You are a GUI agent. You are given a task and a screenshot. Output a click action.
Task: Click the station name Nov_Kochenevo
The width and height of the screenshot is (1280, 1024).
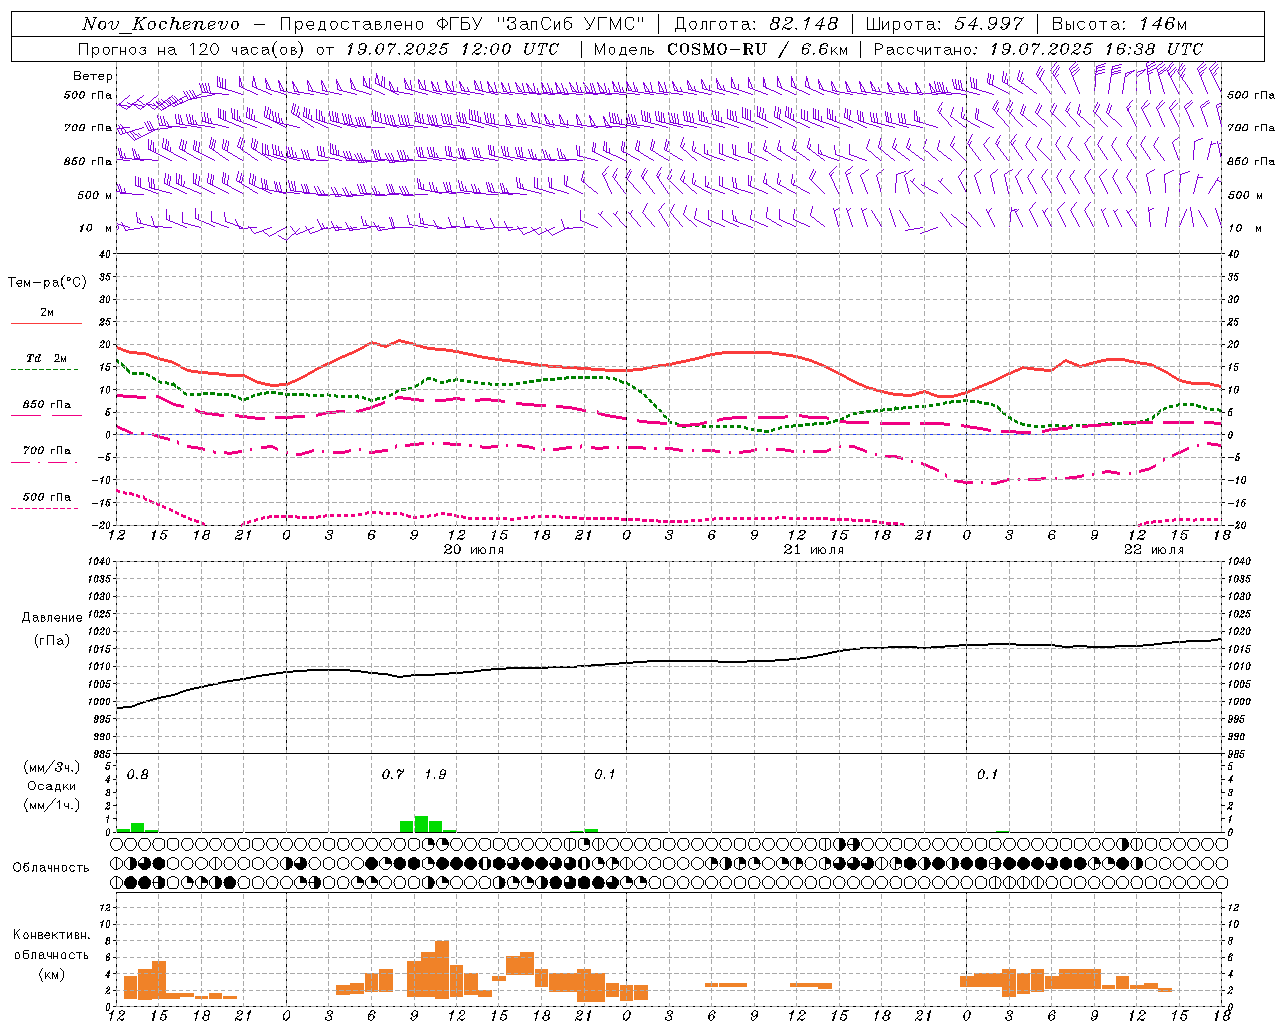(161, 24)
